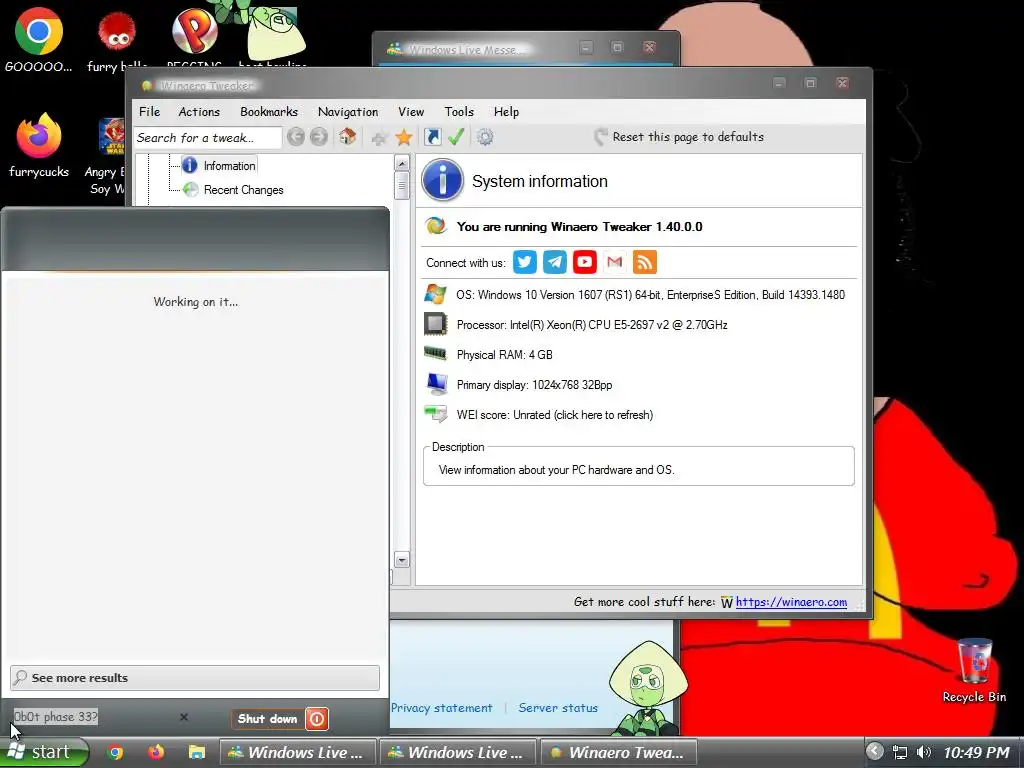The height and width of the screenshot is (768, 1024).
Task: Click the Chrome icon in the taskbar
Action: click(x=116, y=752)
